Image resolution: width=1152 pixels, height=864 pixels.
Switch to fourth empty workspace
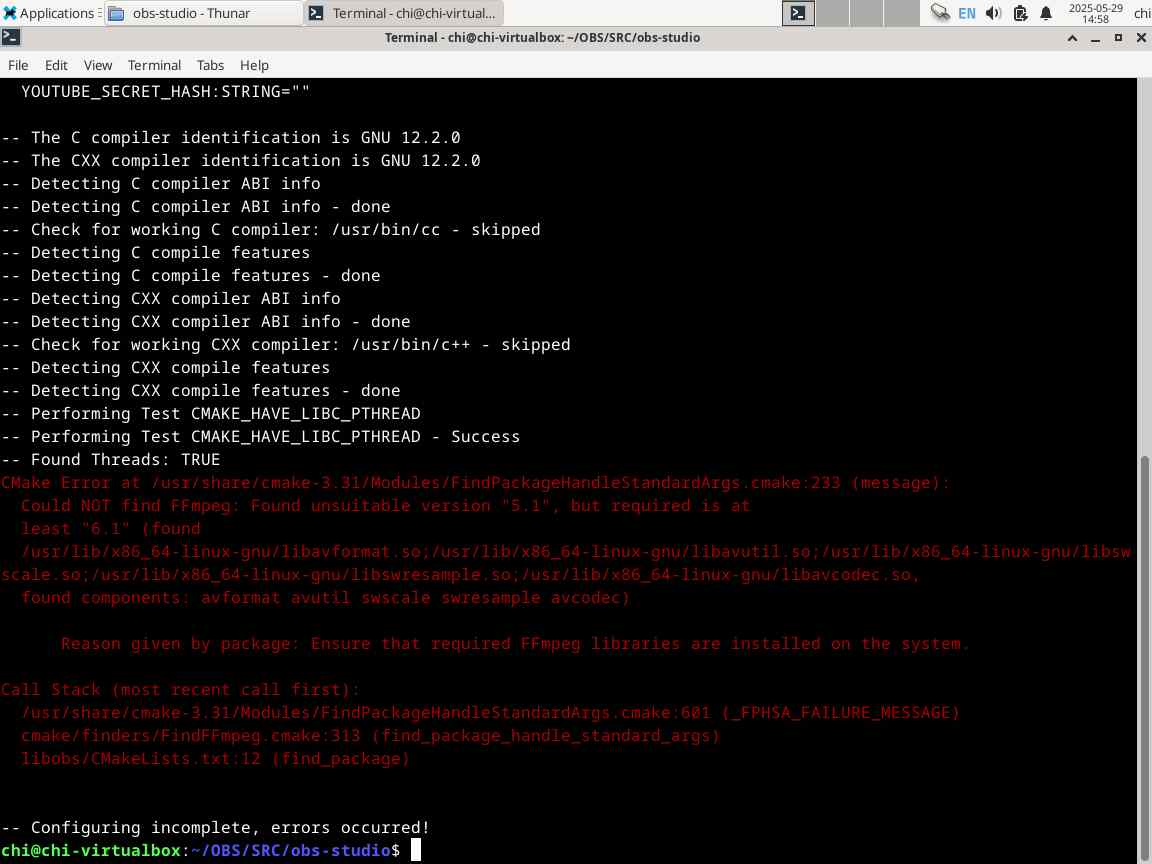pos(901,13)
